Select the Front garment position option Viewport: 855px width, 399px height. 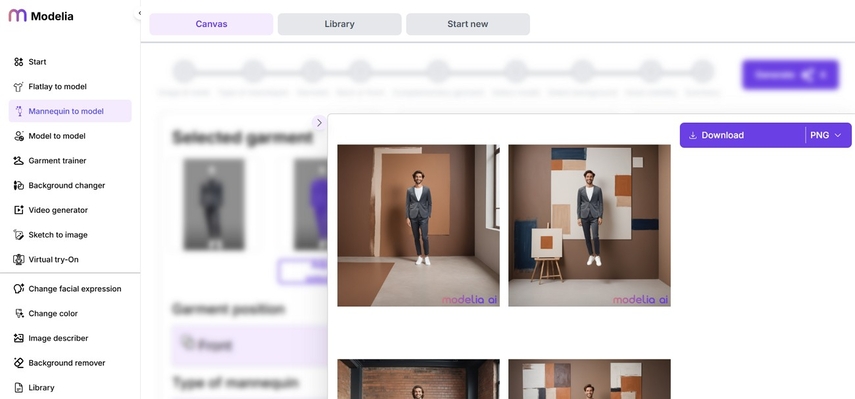tap(249, 345)
